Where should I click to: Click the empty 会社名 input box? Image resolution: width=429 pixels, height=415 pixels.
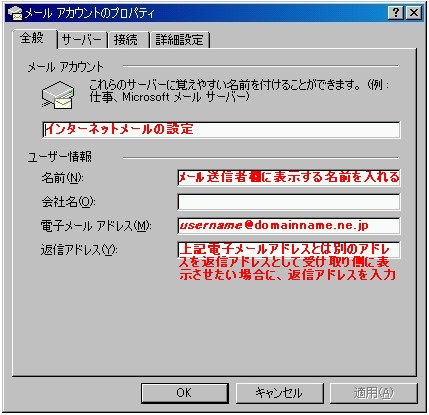coord(289,202)
